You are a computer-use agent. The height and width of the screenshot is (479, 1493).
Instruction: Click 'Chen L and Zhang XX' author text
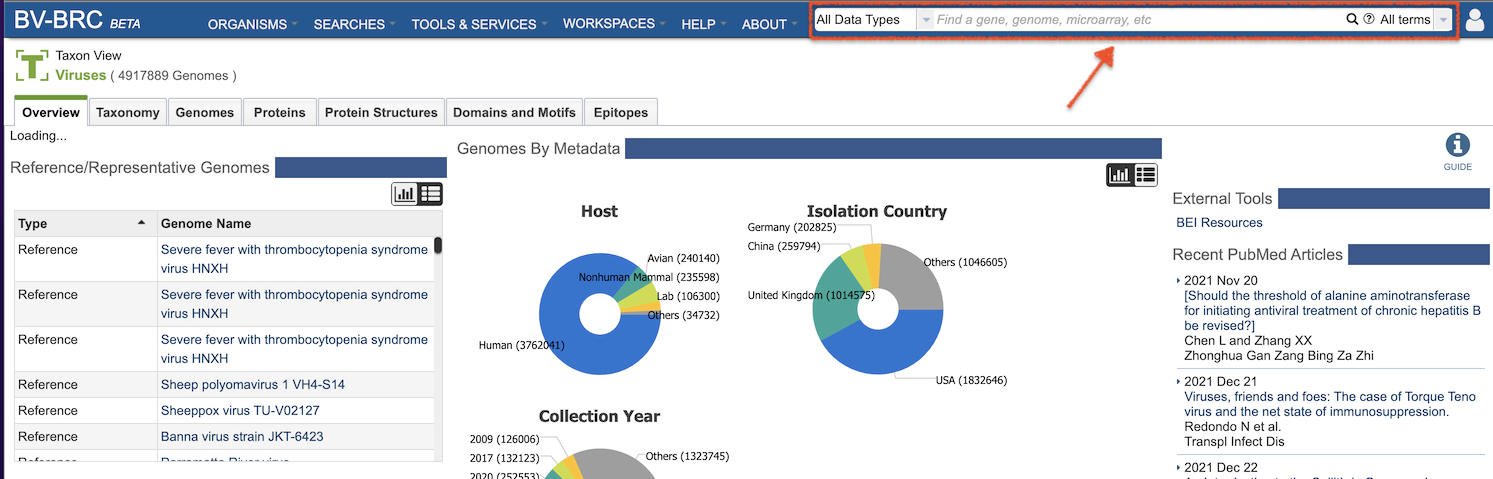click(x=1248, y=340)
